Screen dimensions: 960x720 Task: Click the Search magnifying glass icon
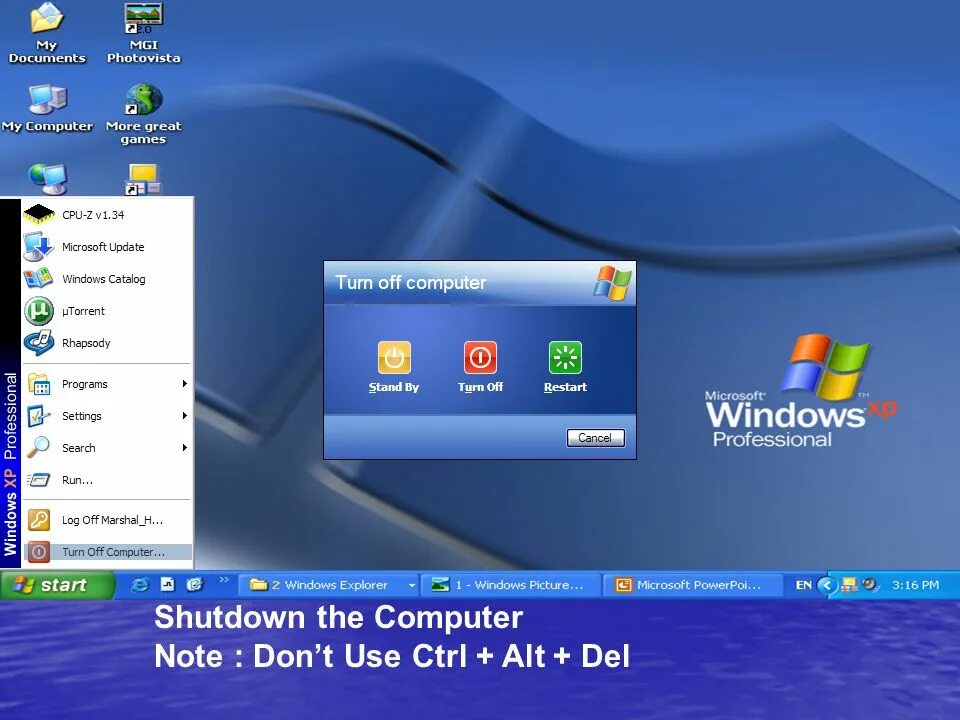coord(38,448)
